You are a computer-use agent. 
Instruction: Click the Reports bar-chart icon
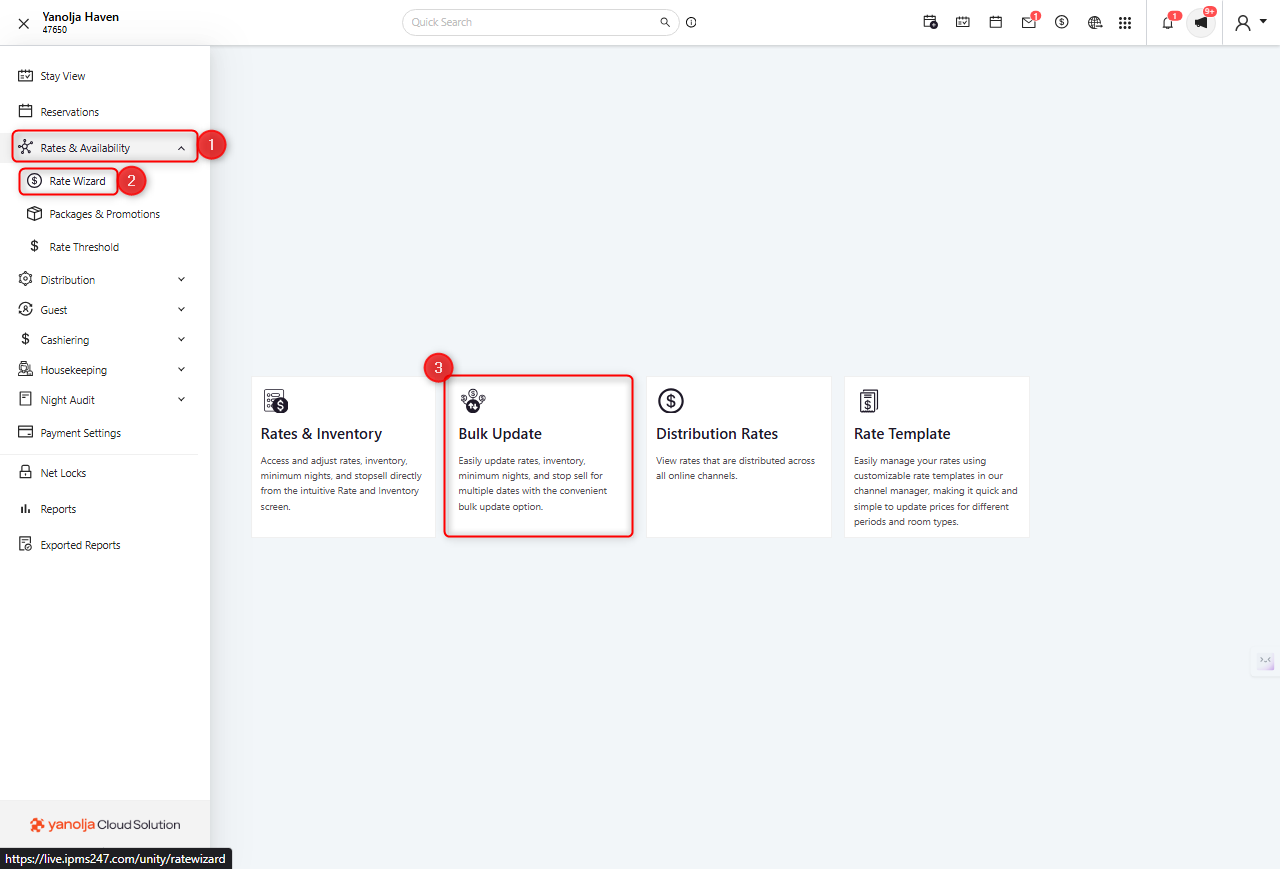pos(25,509)
